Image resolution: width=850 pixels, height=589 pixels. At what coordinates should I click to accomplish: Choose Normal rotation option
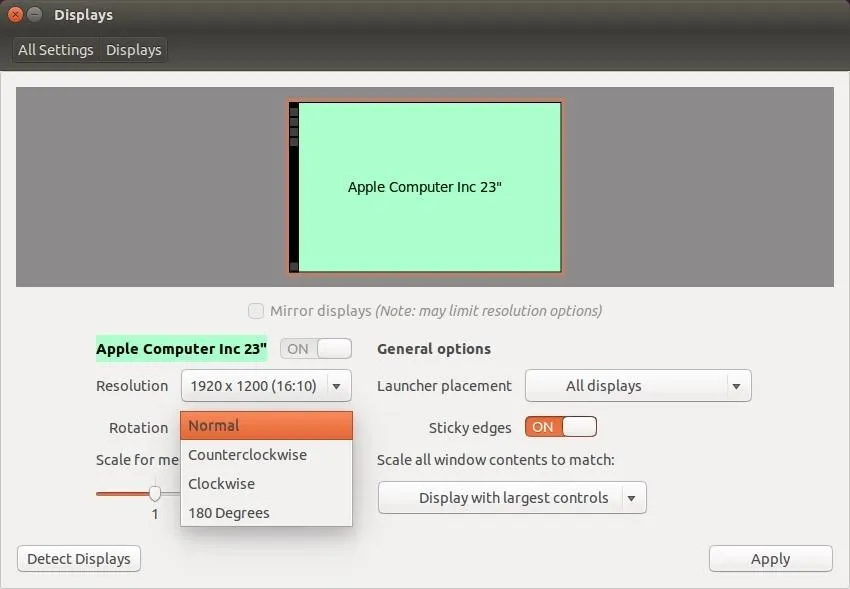point(266,425)
